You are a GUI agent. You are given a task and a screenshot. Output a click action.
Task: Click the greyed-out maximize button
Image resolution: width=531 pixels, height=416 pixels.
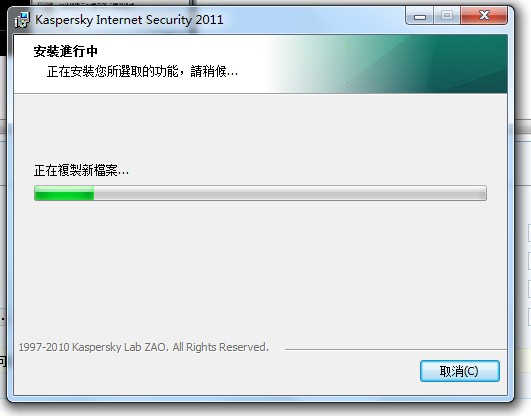coord(447,16)
